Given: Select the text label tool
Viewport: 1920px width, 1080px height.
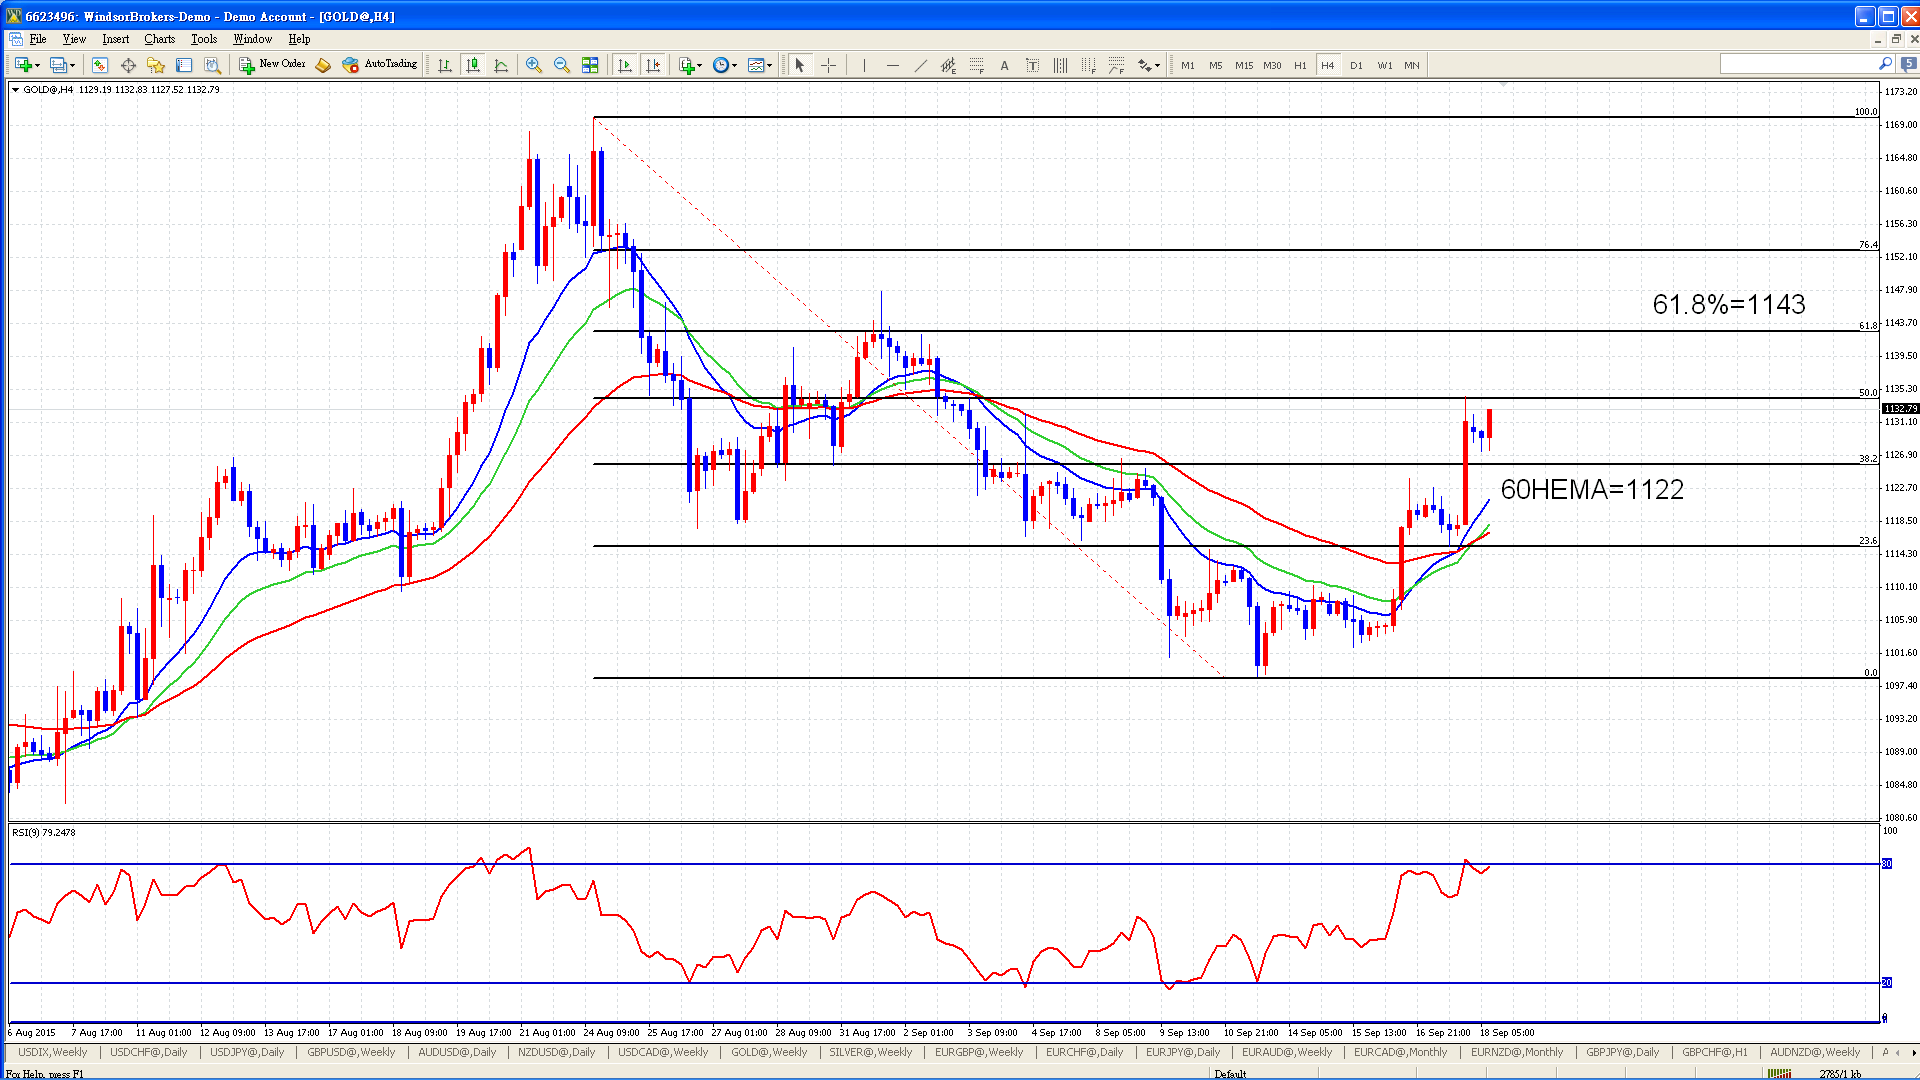Looking at the screenshot, I should coord(1004,65).
